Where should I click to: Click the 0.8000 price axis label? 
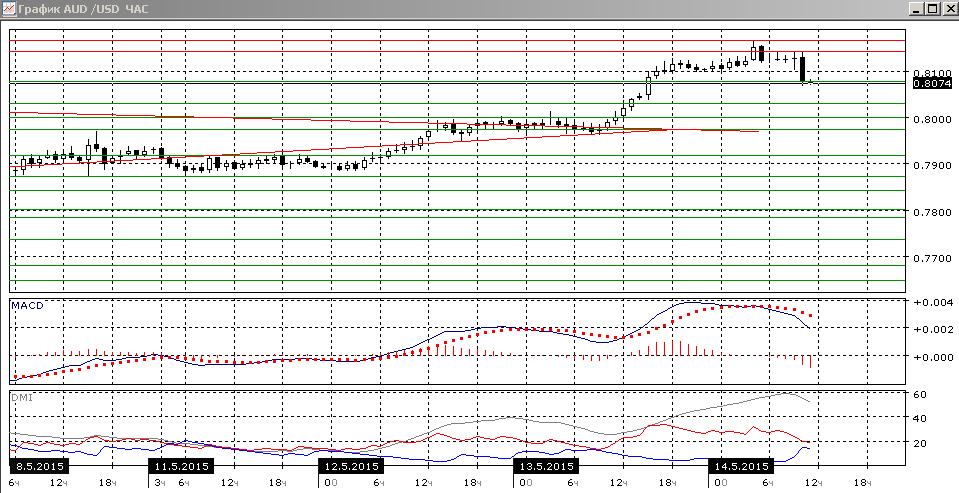pyautogui.click(x=931, y=119)
